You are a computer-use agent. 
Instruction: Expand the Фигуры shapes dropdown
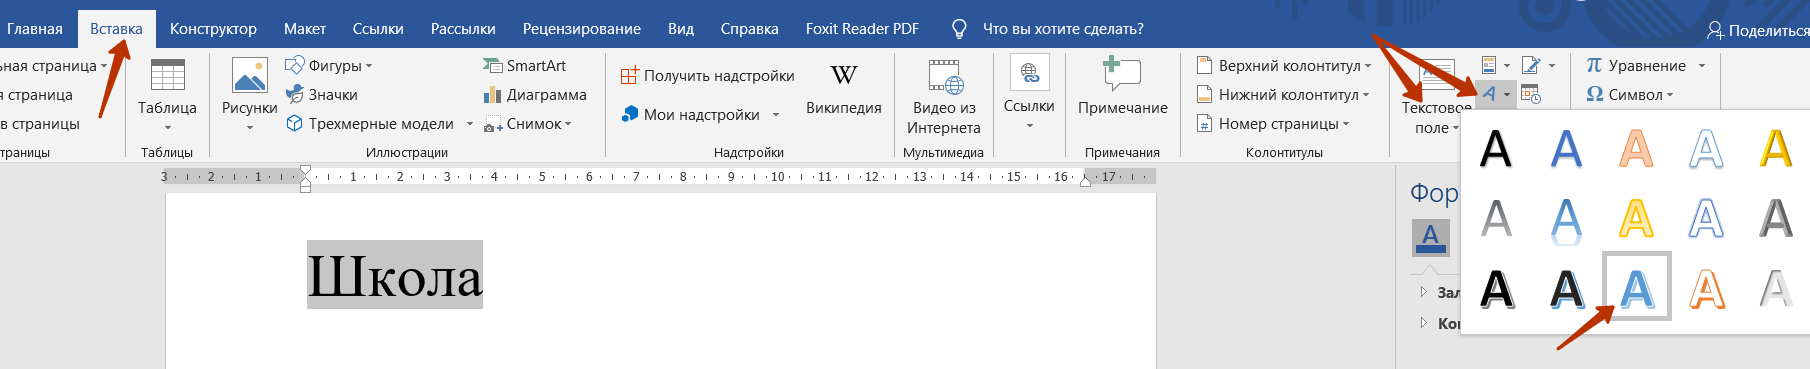[x=329, y=66]
